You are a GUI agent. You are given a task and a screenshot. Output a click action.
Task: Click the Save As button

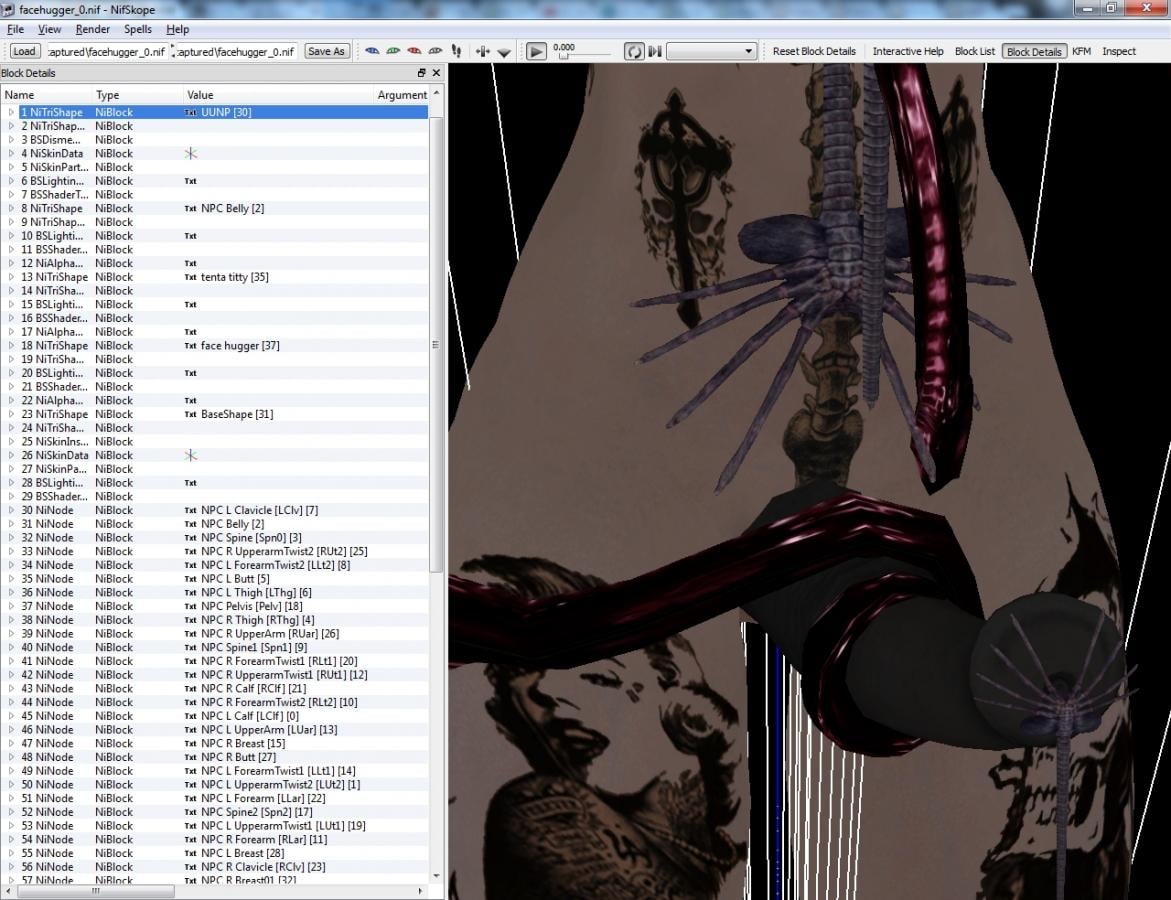(326, 51)
